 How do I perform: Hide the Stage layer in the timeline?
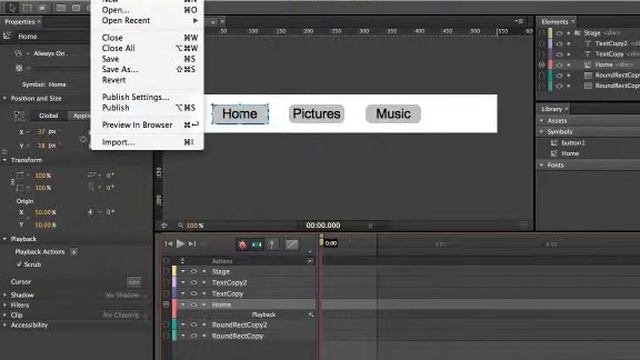[193, 271]
